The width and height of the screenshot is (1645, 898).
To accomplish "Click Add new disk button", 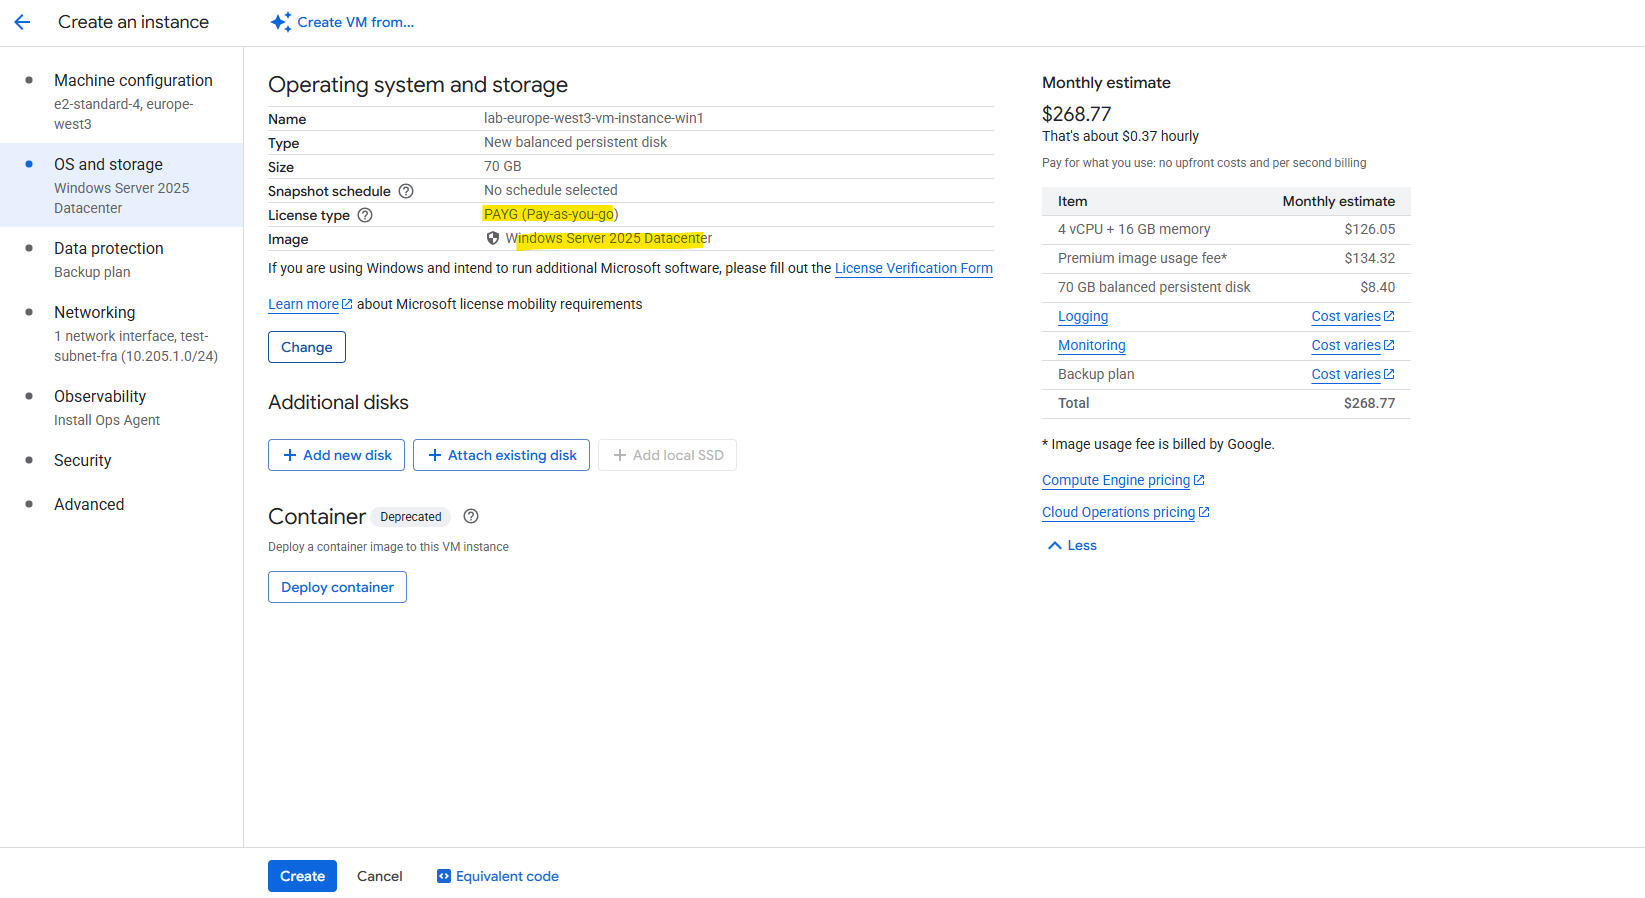I will pos(336,455).
